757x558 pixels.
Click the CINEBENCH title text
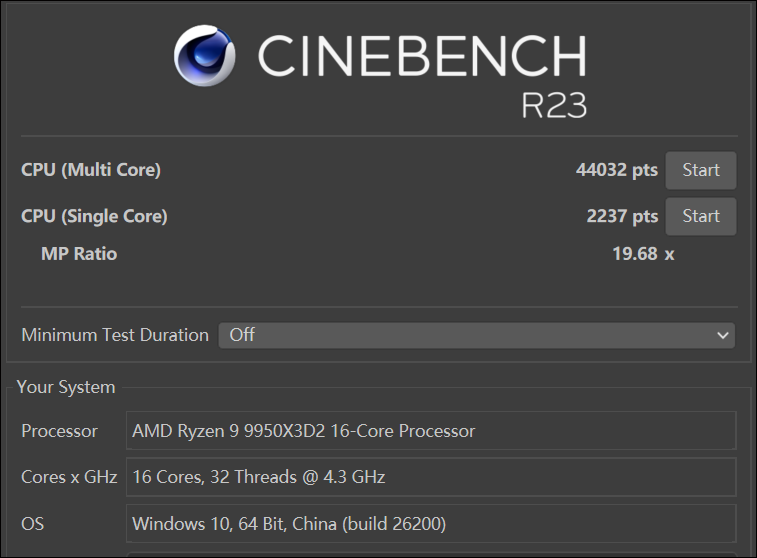click(422, 56)
